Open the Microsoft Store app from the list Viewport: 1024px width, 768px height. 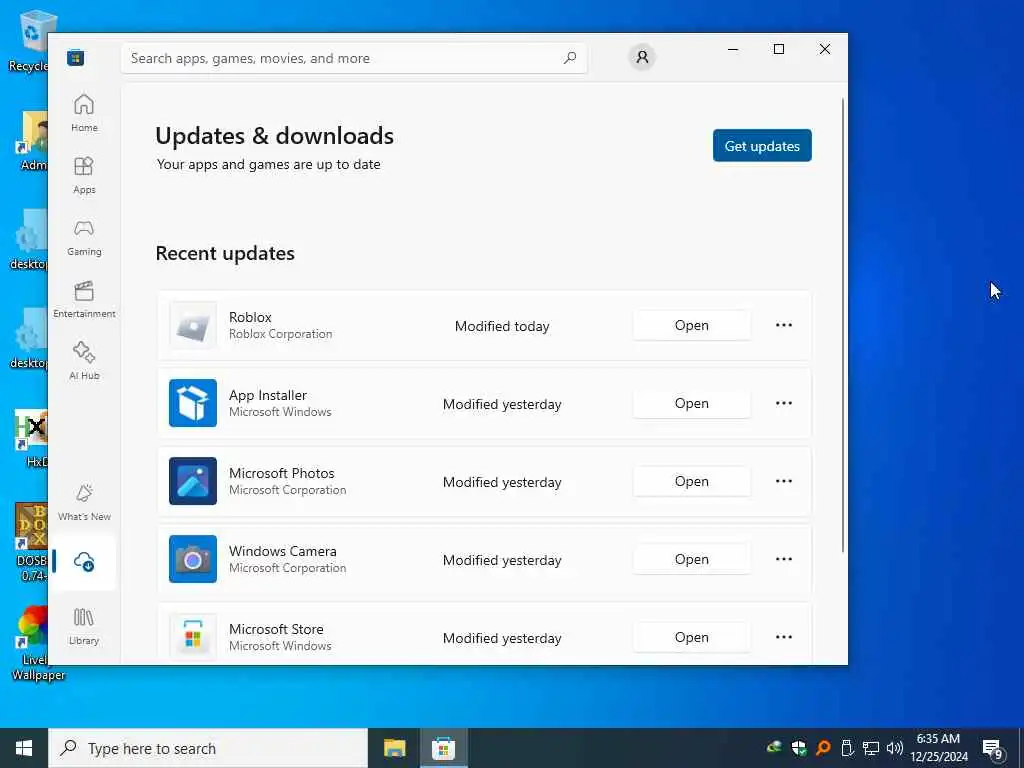pos(692,637)
